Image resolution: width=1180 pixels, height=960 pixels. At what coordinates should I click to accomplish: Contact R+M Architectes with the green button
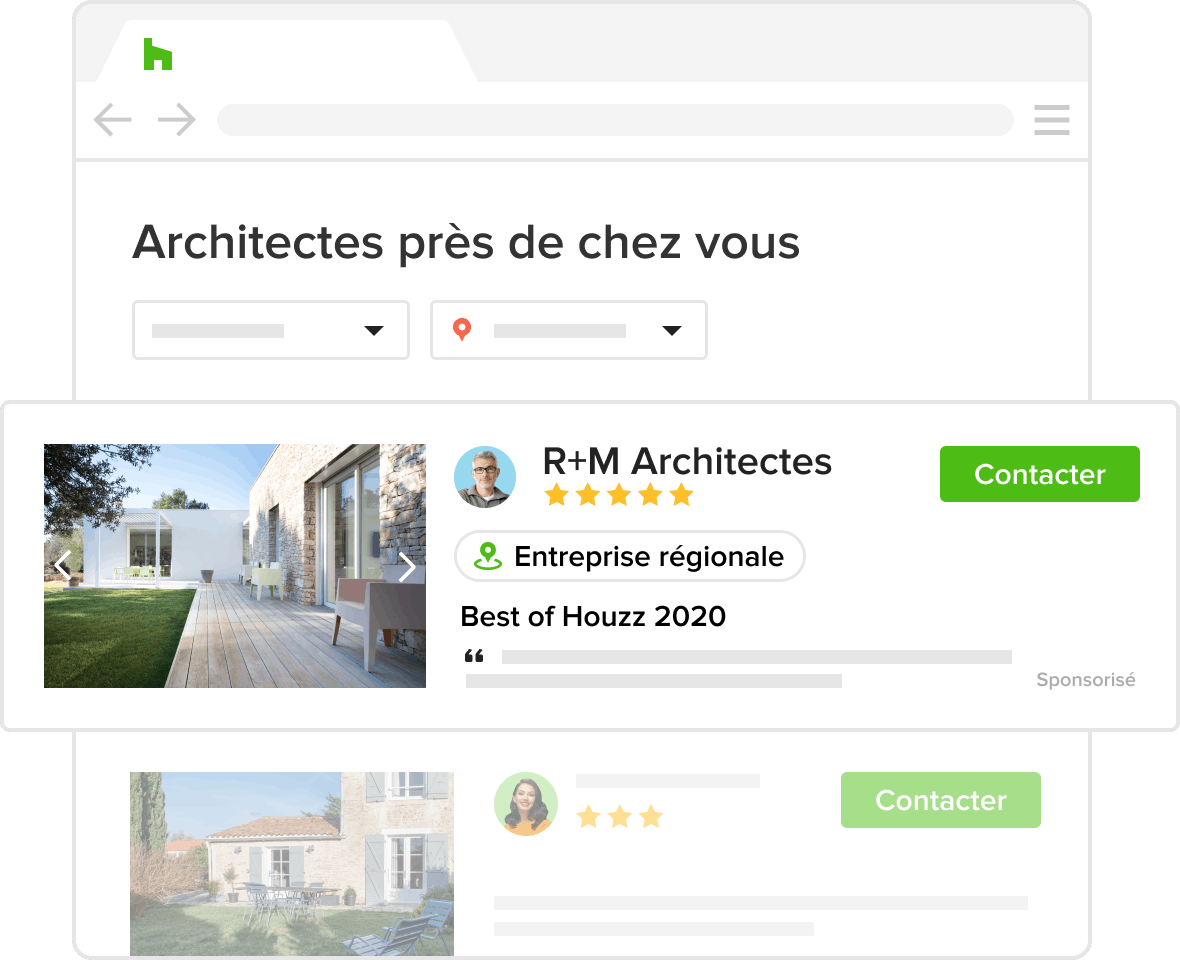1039,474
